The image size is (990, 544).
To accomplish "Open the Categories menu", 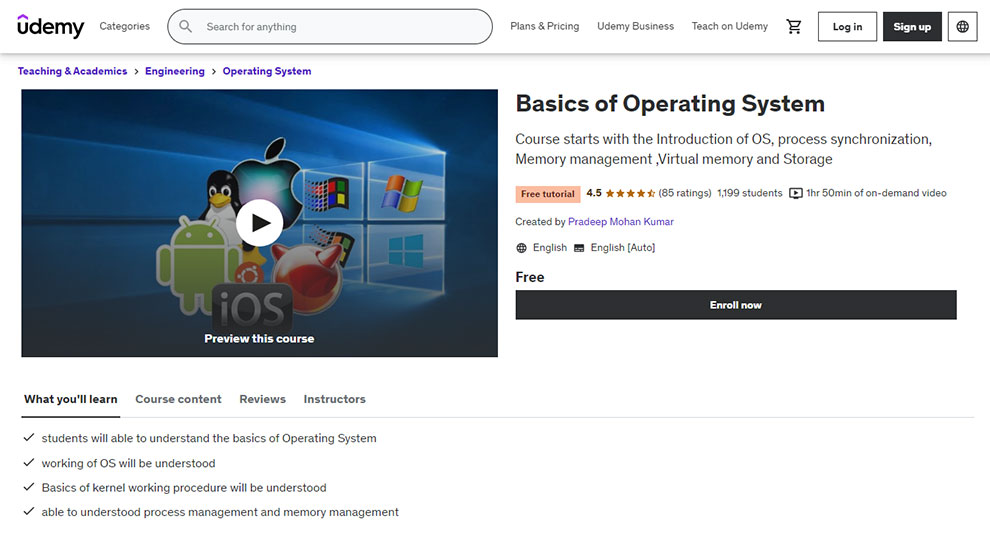I will (124, 26).
